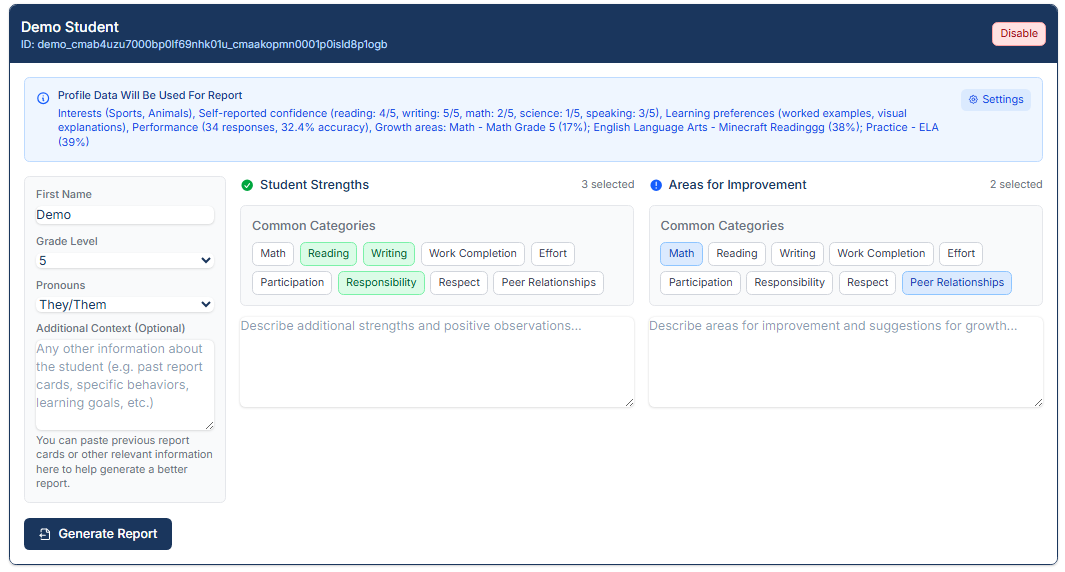Click the green checkmark beside Student Strengths
The height and width of the screenshot is (572, 1065).
247,185
